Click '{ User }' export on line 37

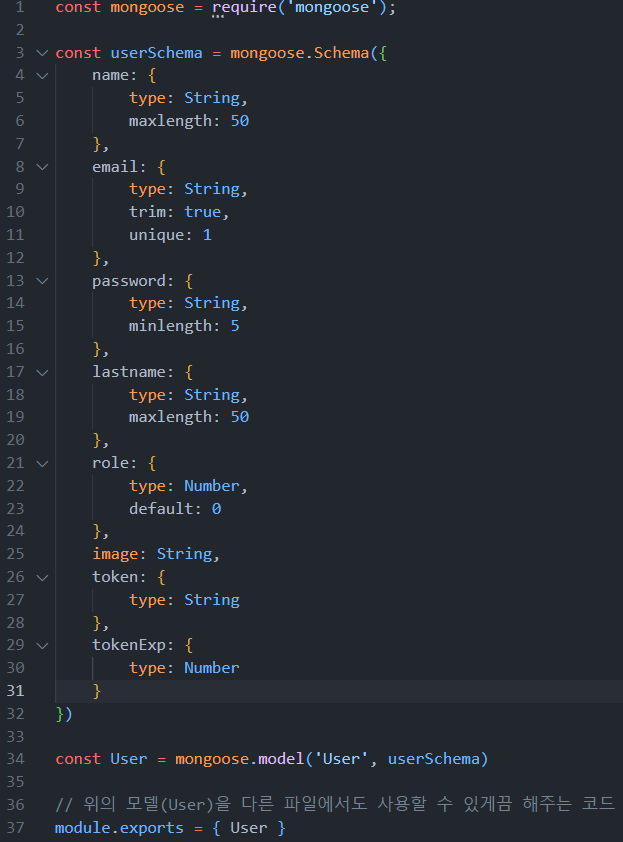coord(249,828)
